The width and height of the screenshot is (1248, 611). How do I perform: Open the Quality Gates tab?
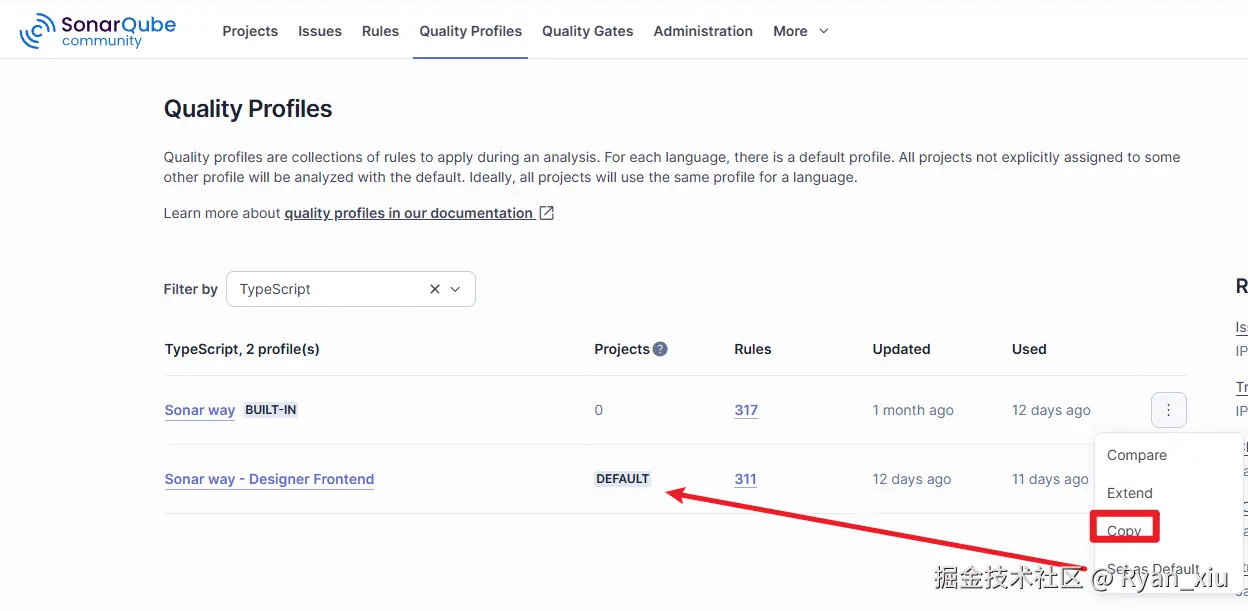tap(588, 31)
